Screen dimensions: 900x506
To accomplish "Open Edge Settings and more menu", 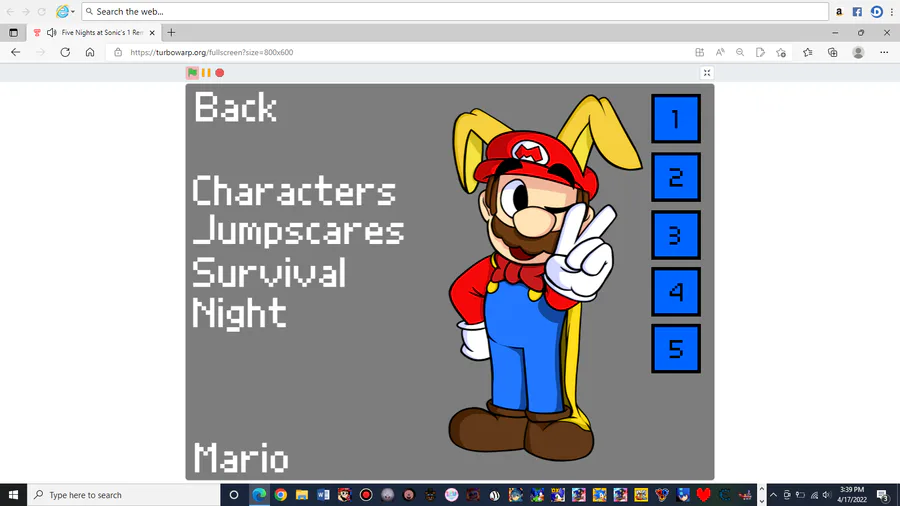I will tap(884, 52).
